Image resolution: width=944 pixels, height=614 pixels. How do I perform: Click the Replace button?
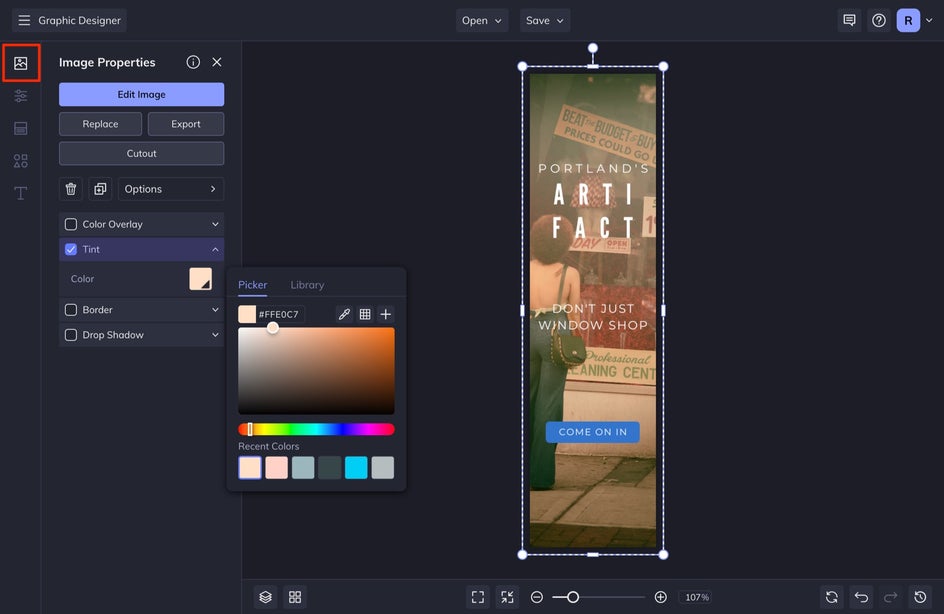101,124
